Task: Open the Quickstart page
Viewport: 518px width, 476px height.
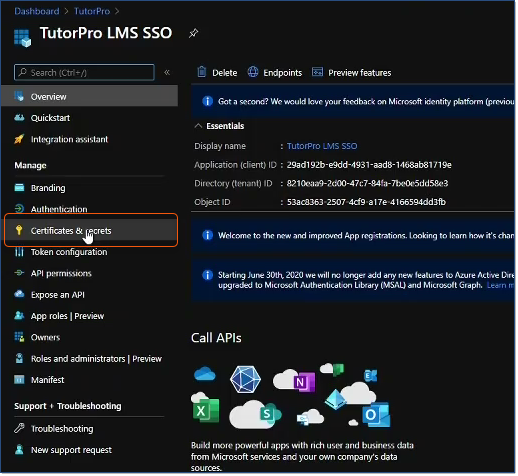Action: click(50, 118)
